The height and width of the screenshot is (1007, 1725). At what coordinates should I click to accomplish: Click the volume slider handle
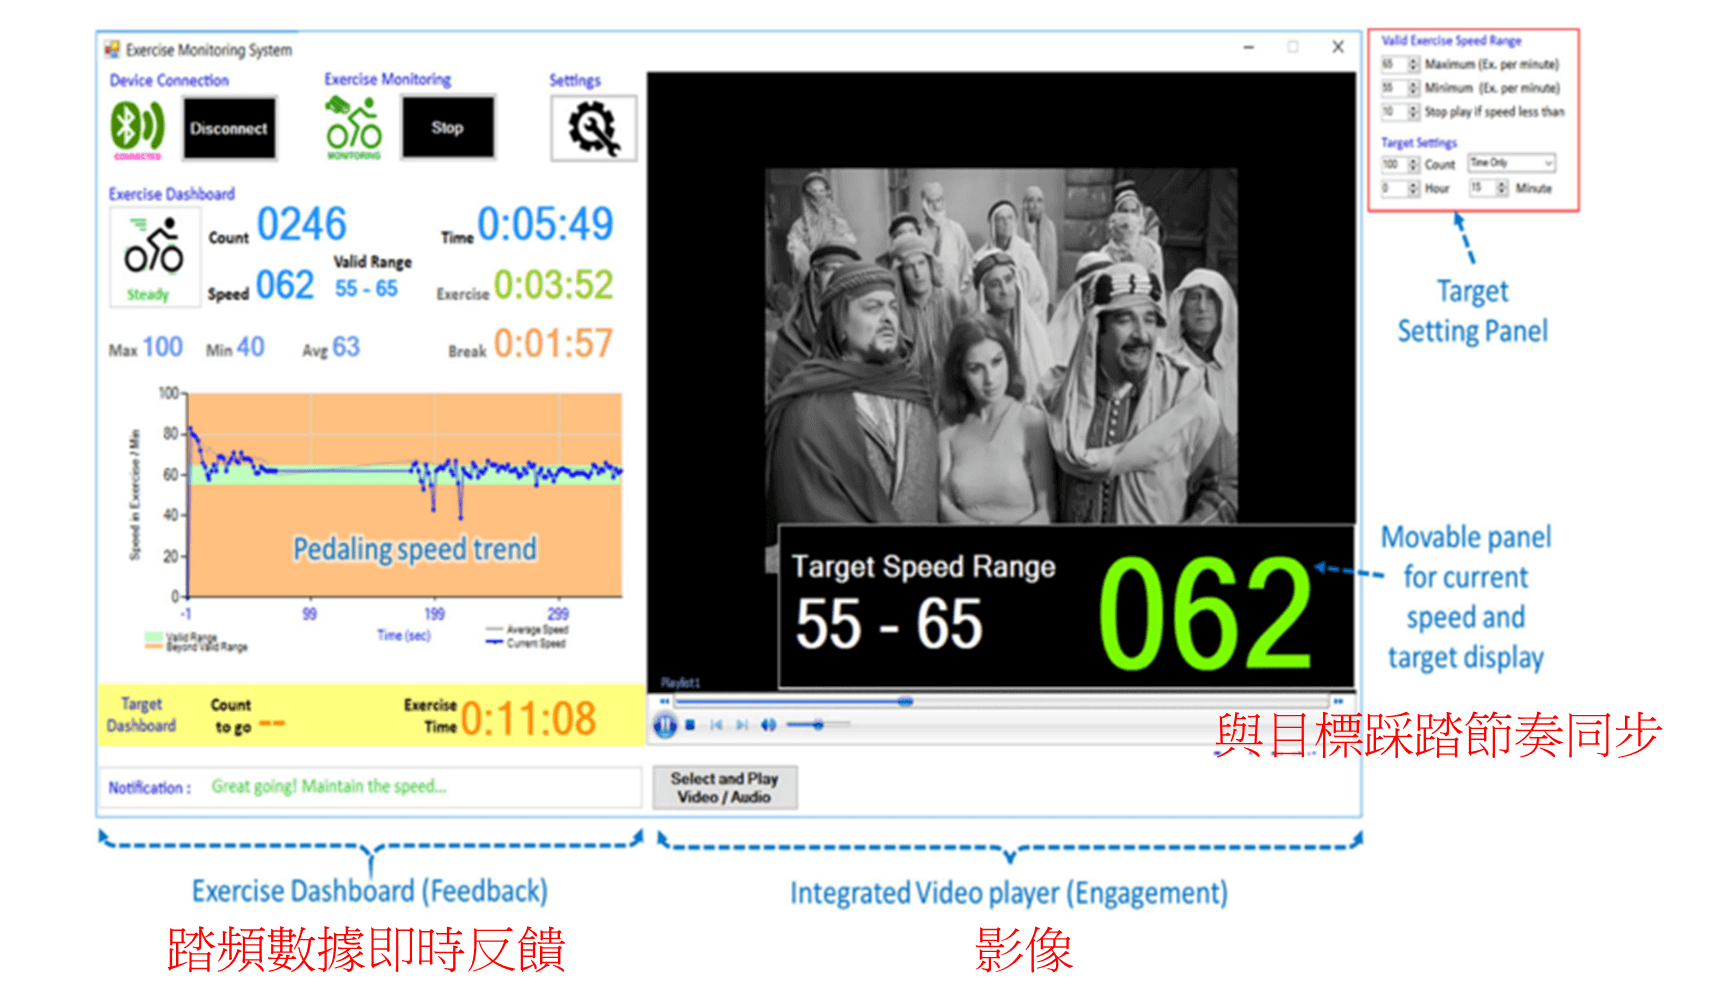pyautogui.click(x=818, y=725)
